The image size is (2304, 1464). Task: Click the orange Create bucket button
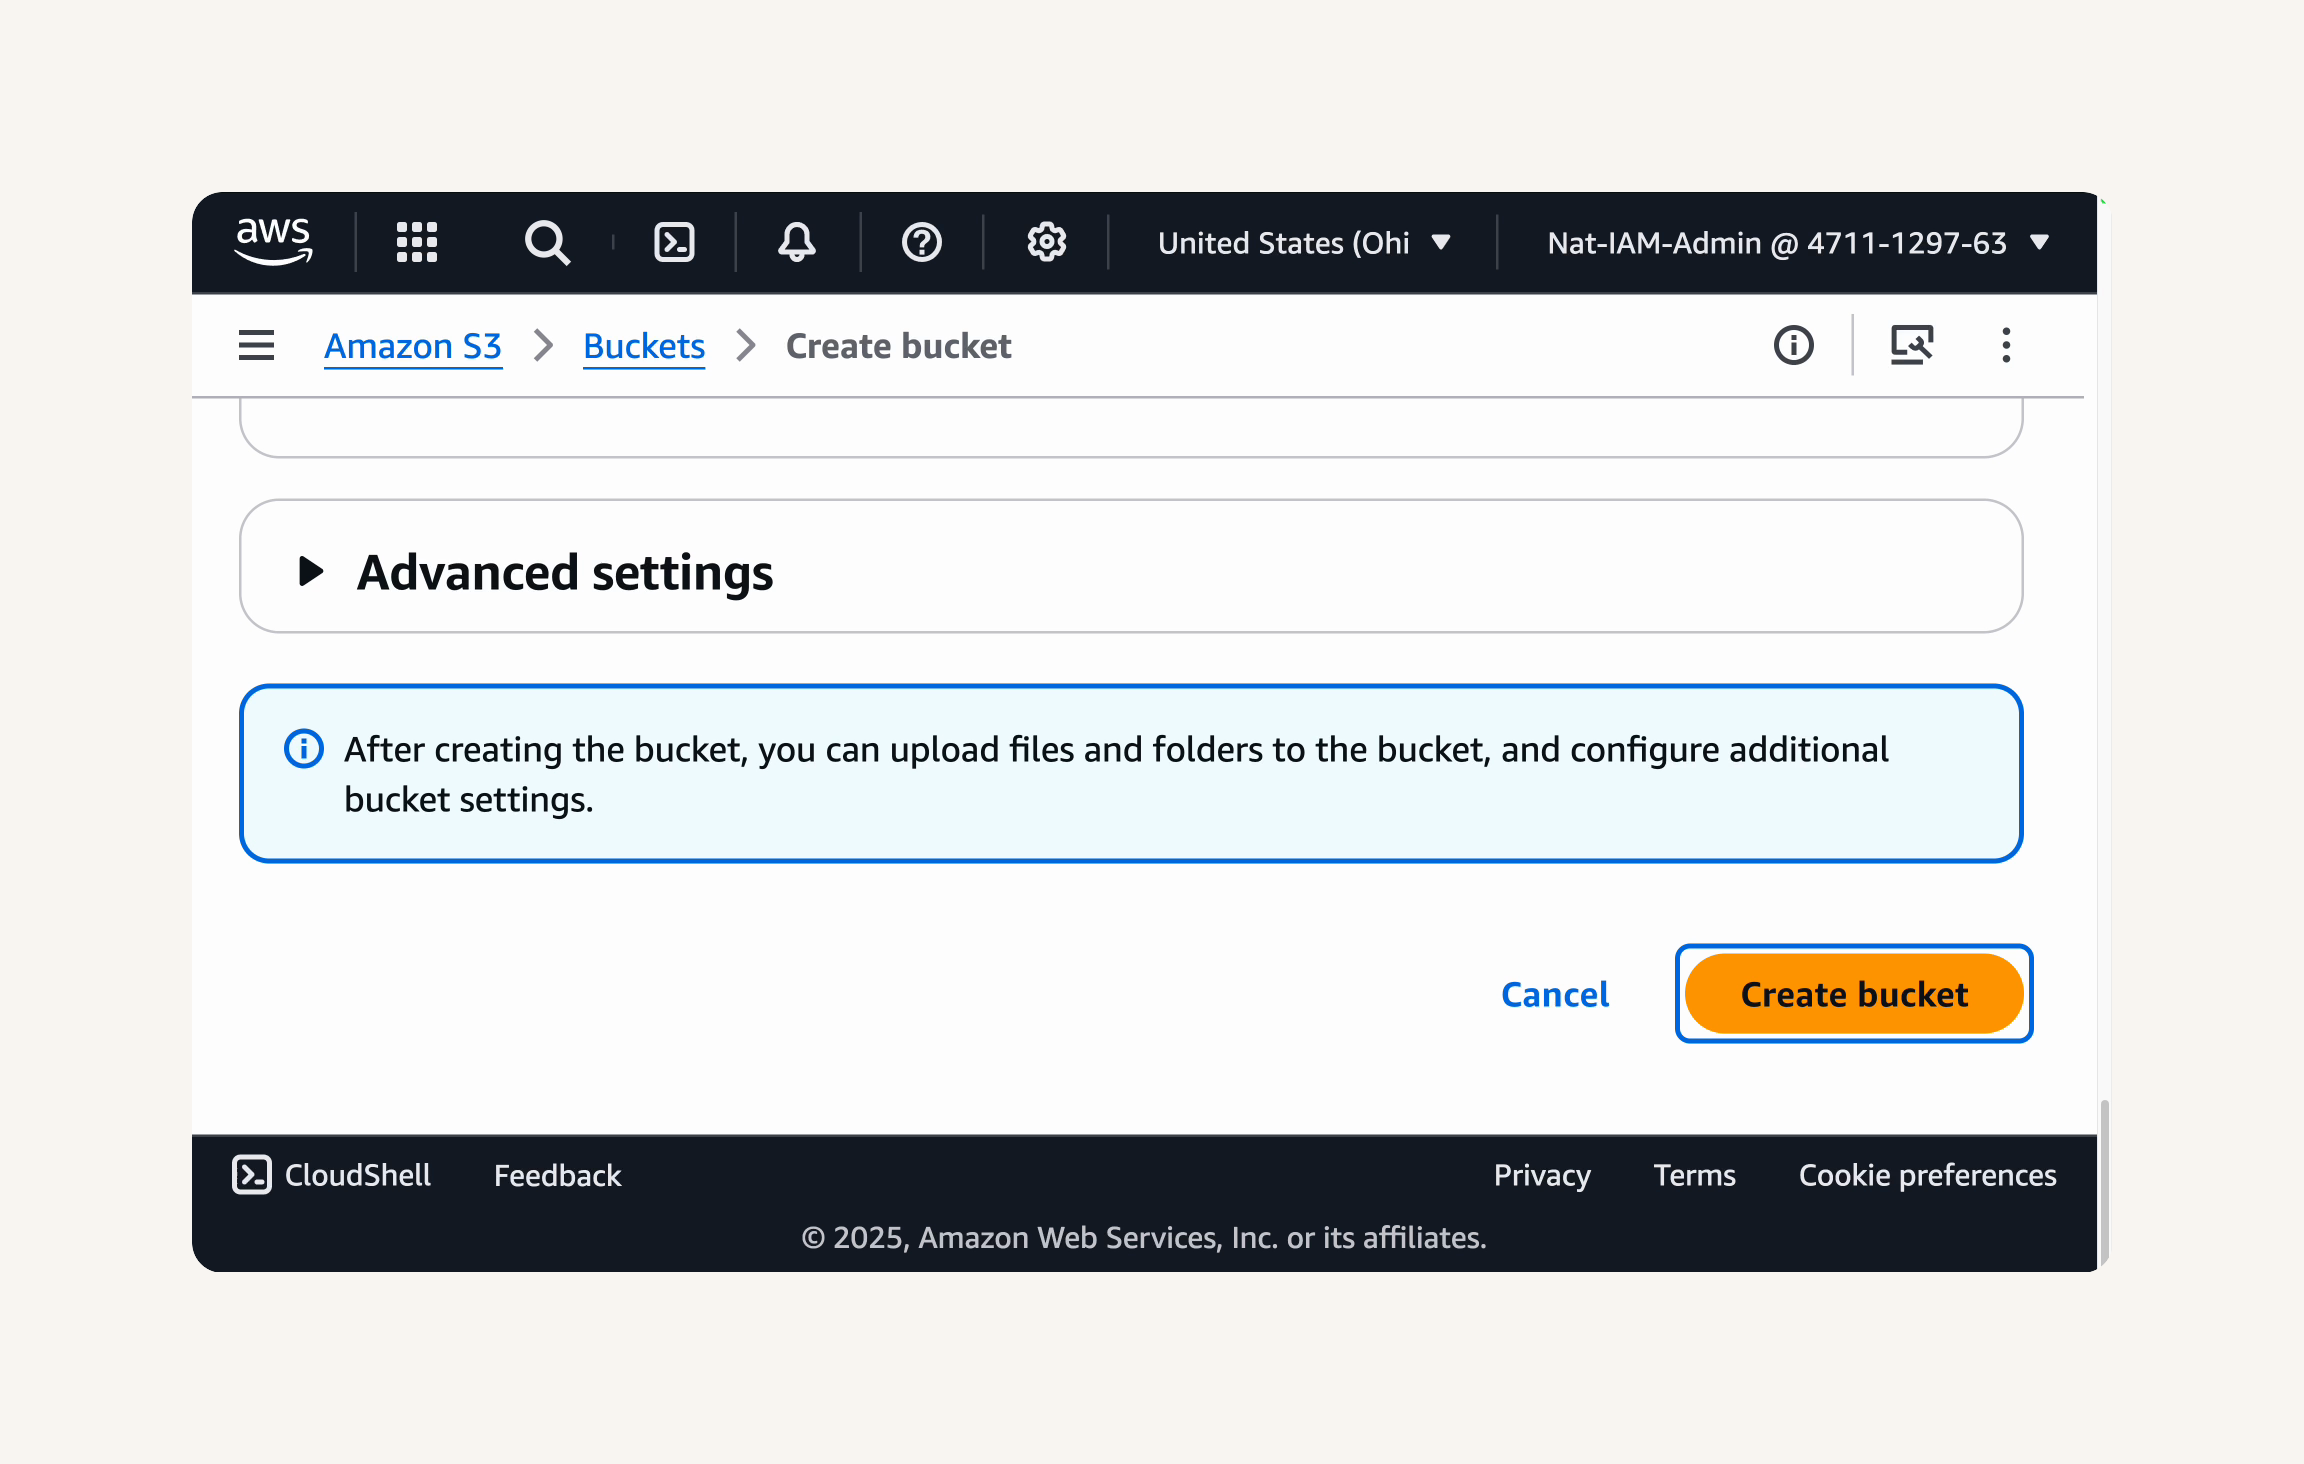[x=1854, y=994]
